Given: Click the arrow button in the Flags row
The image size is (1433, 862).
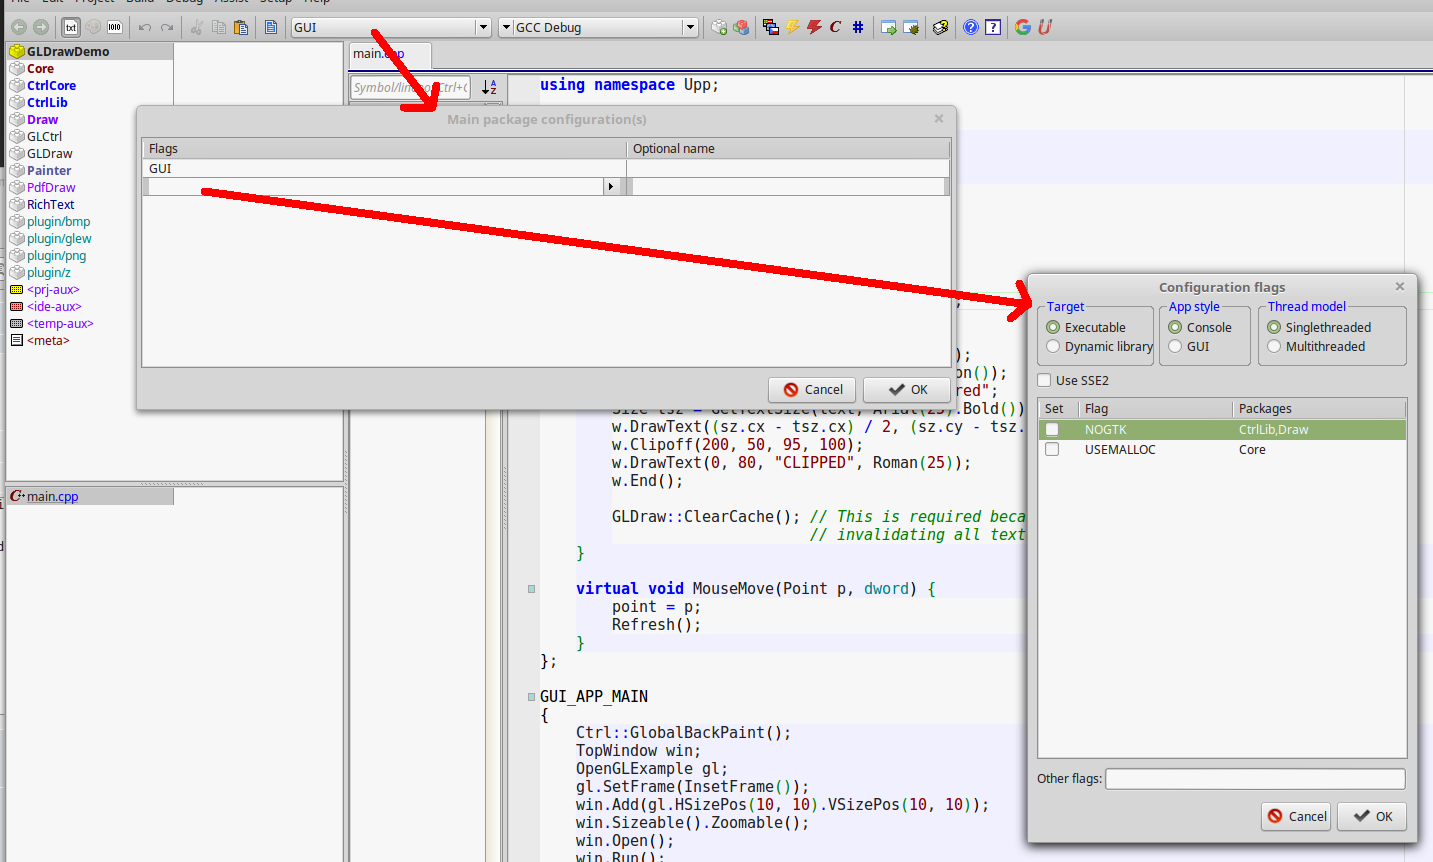Looking at the screenshot, I should point(610,187).
